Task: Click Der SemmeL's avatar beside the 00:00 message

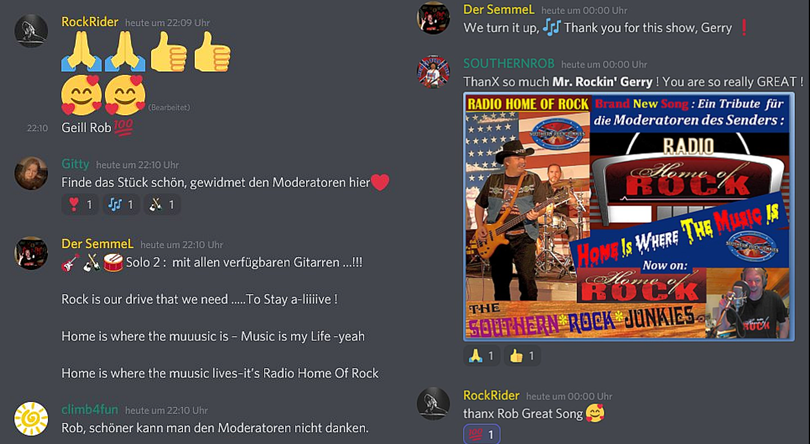Action: (433, 18)
